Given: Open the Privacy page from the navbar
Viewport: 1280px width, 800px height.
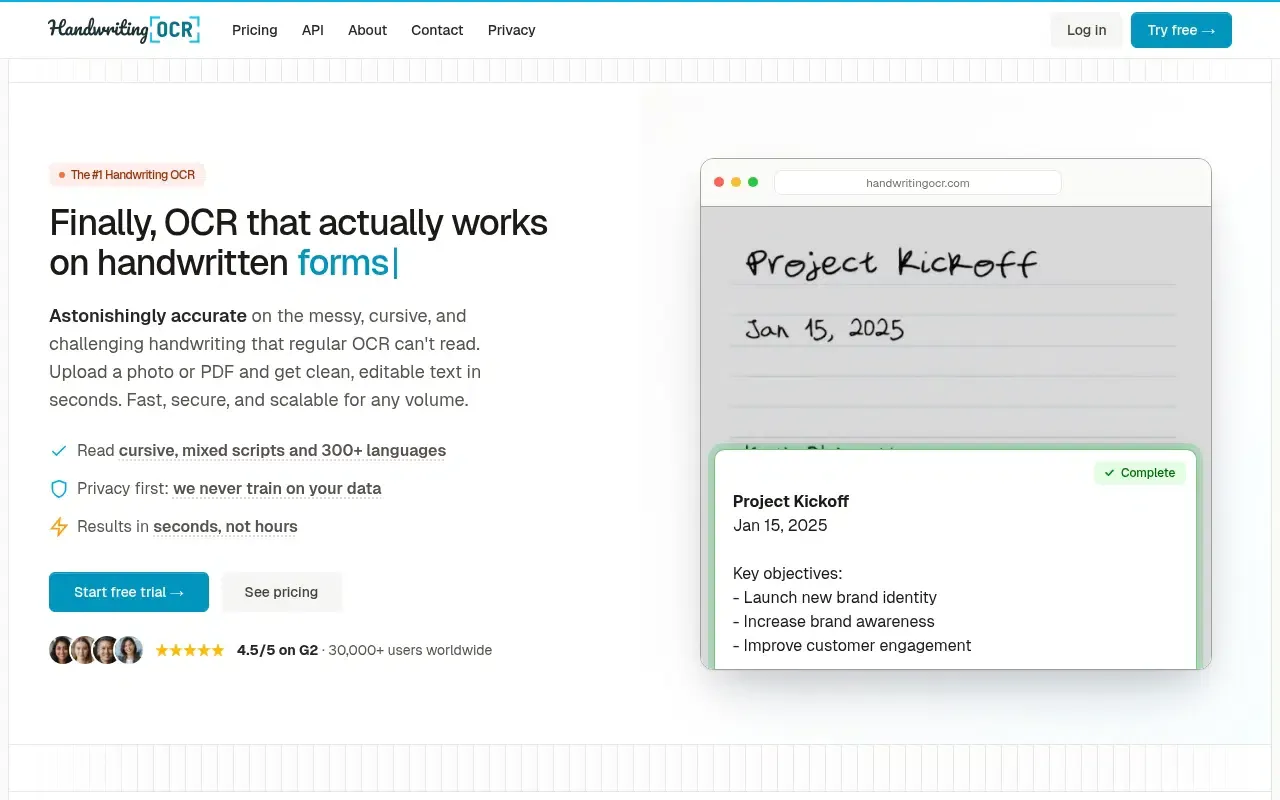Looking at the screenshot, I should coord(512,30).
